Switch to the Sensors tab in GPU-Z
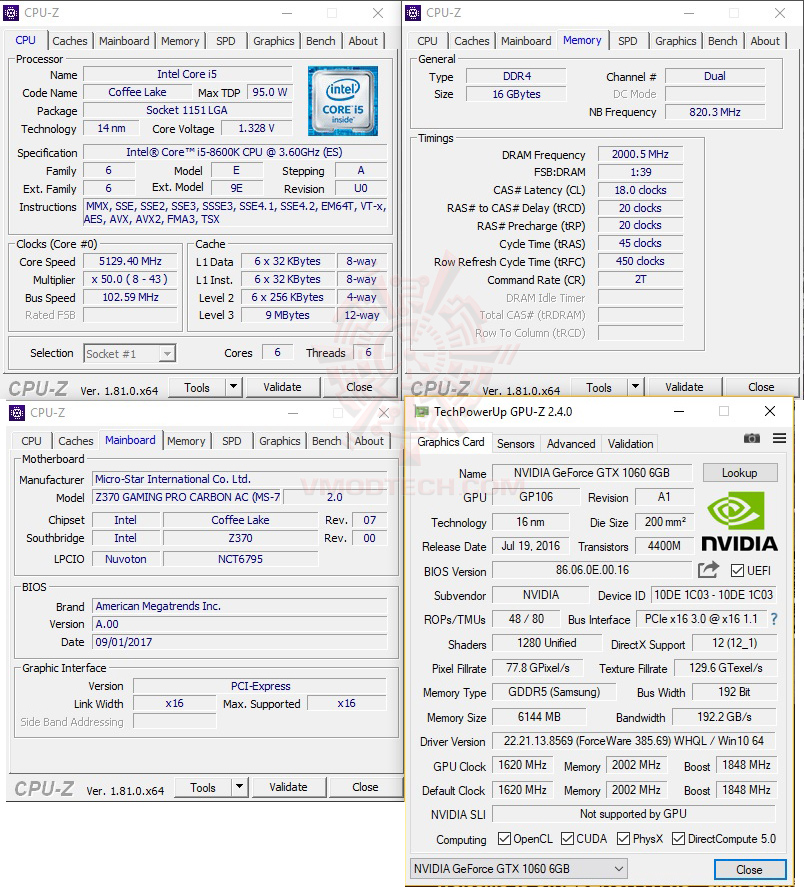The image size is (804, 887). 515,444
